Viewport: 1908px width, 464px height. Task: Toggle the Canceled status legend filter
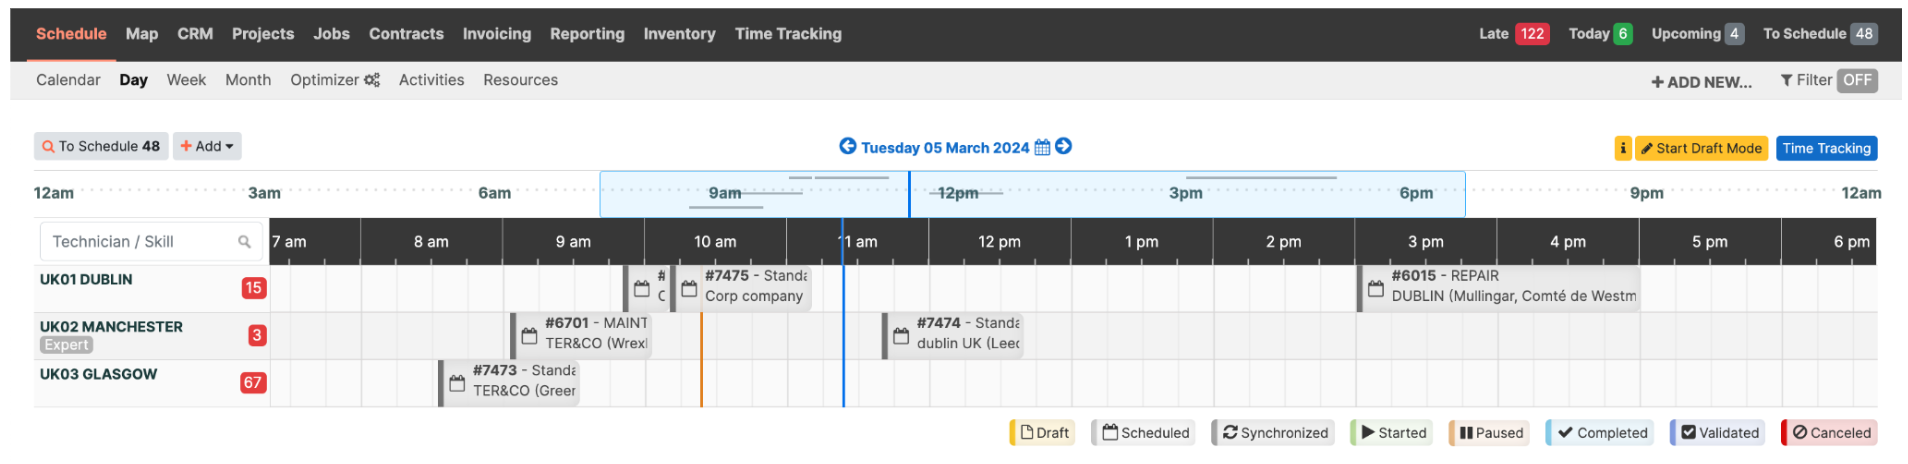(1830, 433)
